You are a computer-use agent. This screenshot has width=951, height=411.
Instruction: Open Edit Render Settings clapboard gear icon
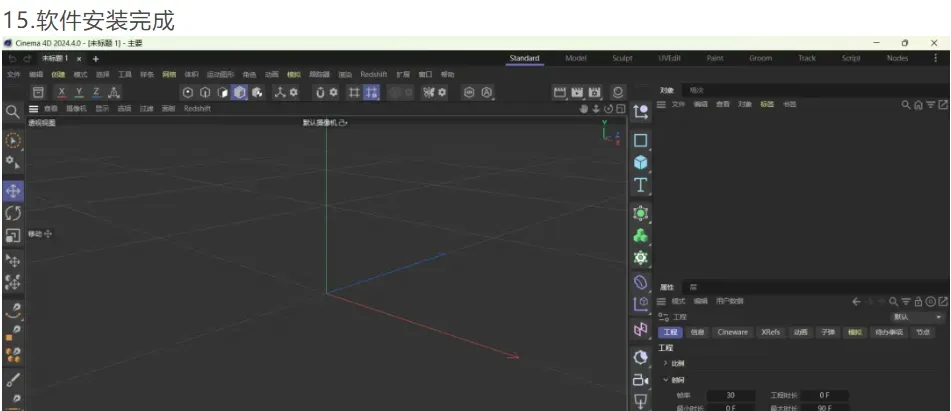[x=594, y=92]
